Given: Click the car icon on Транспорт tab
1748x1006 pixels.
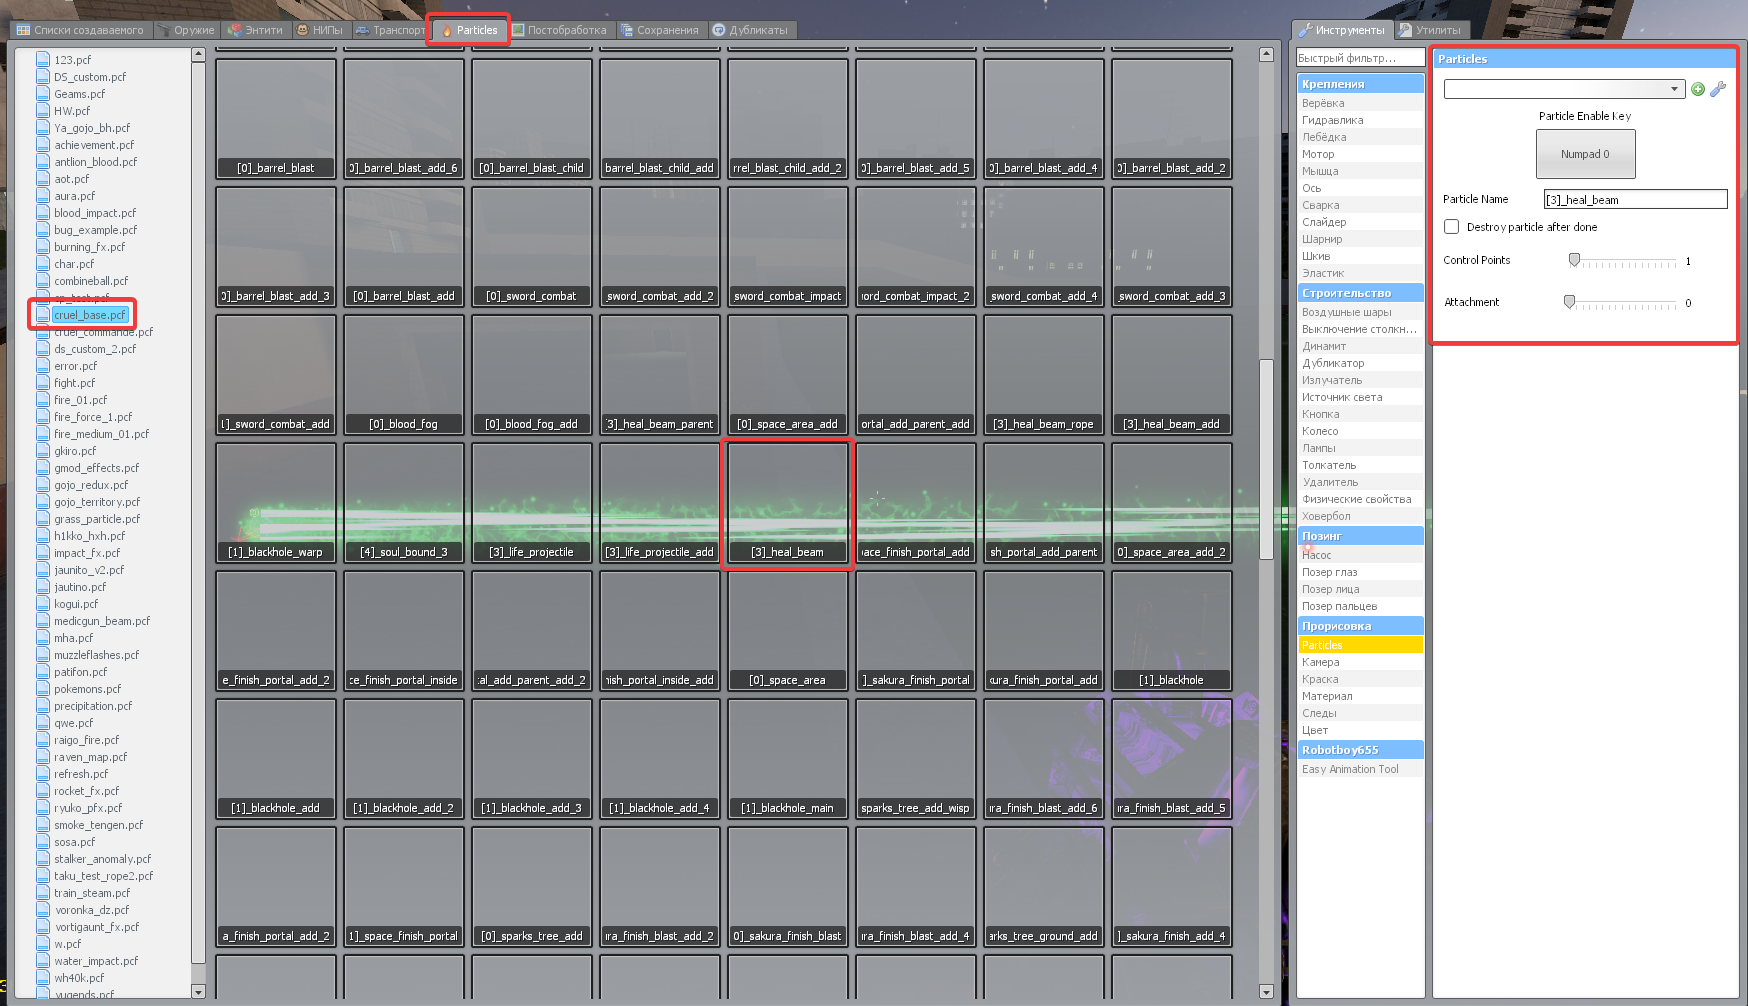Looking at the screenshot, I should (362, 31).
